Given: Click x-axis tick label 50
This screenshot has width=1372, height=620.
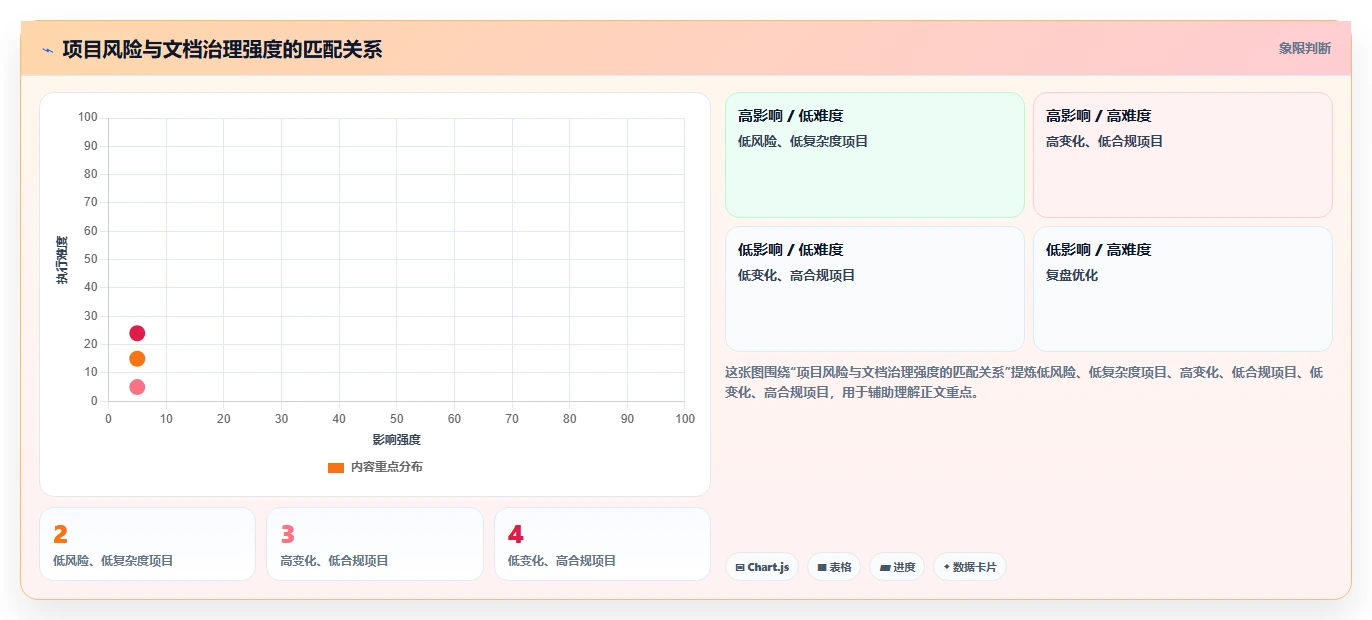Looking at the screenshot, I should [397, 418].
